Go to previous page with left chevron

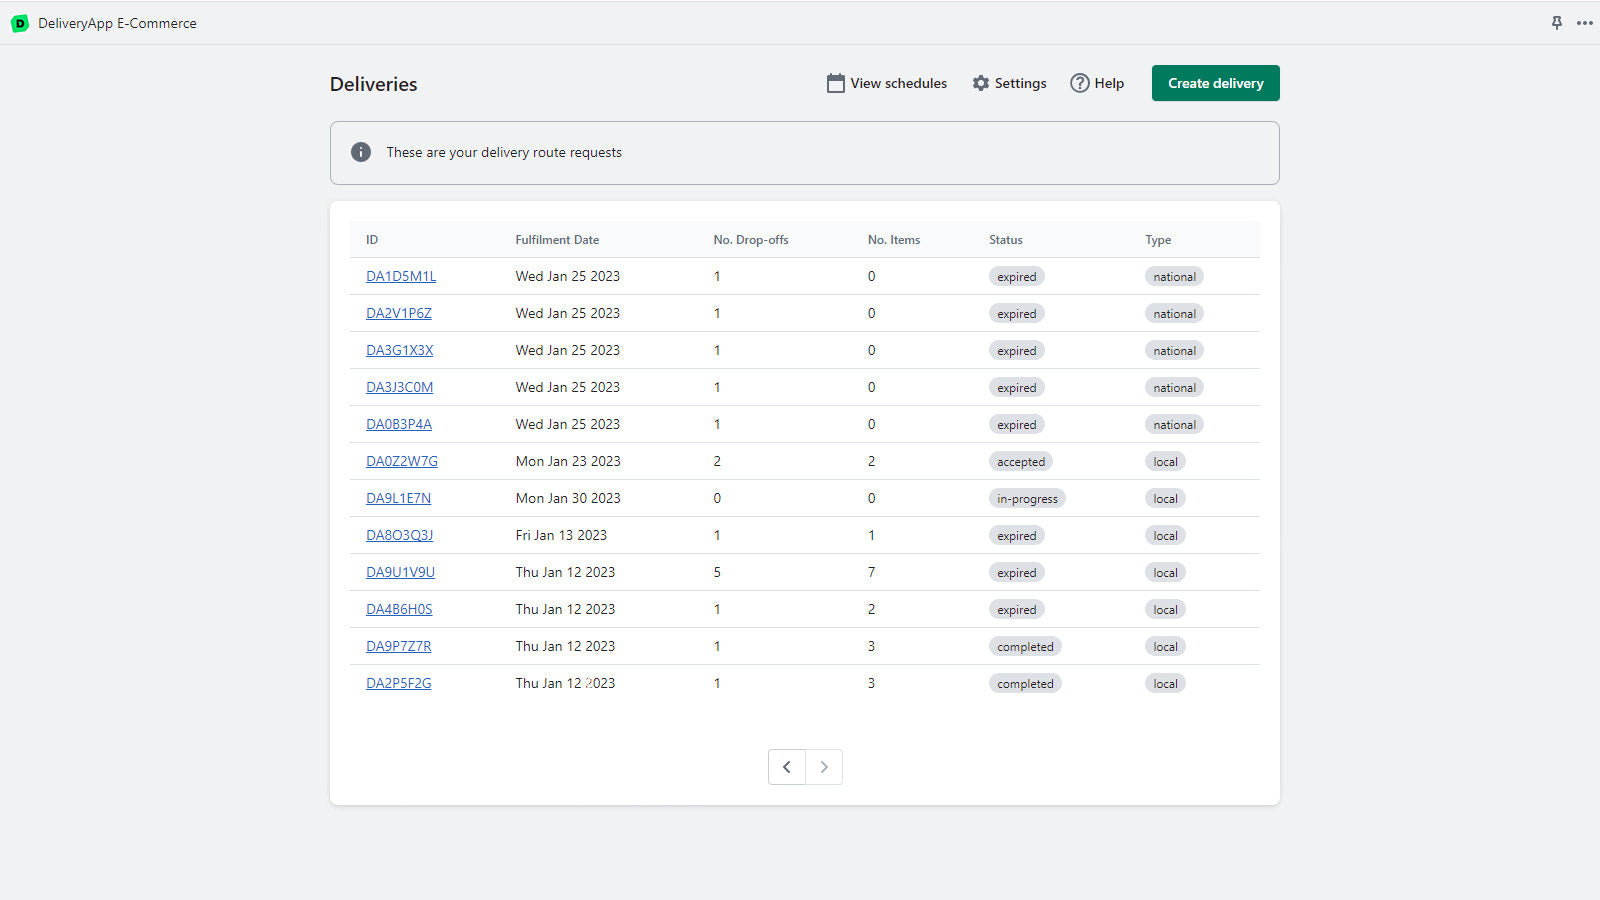point(787,767)
